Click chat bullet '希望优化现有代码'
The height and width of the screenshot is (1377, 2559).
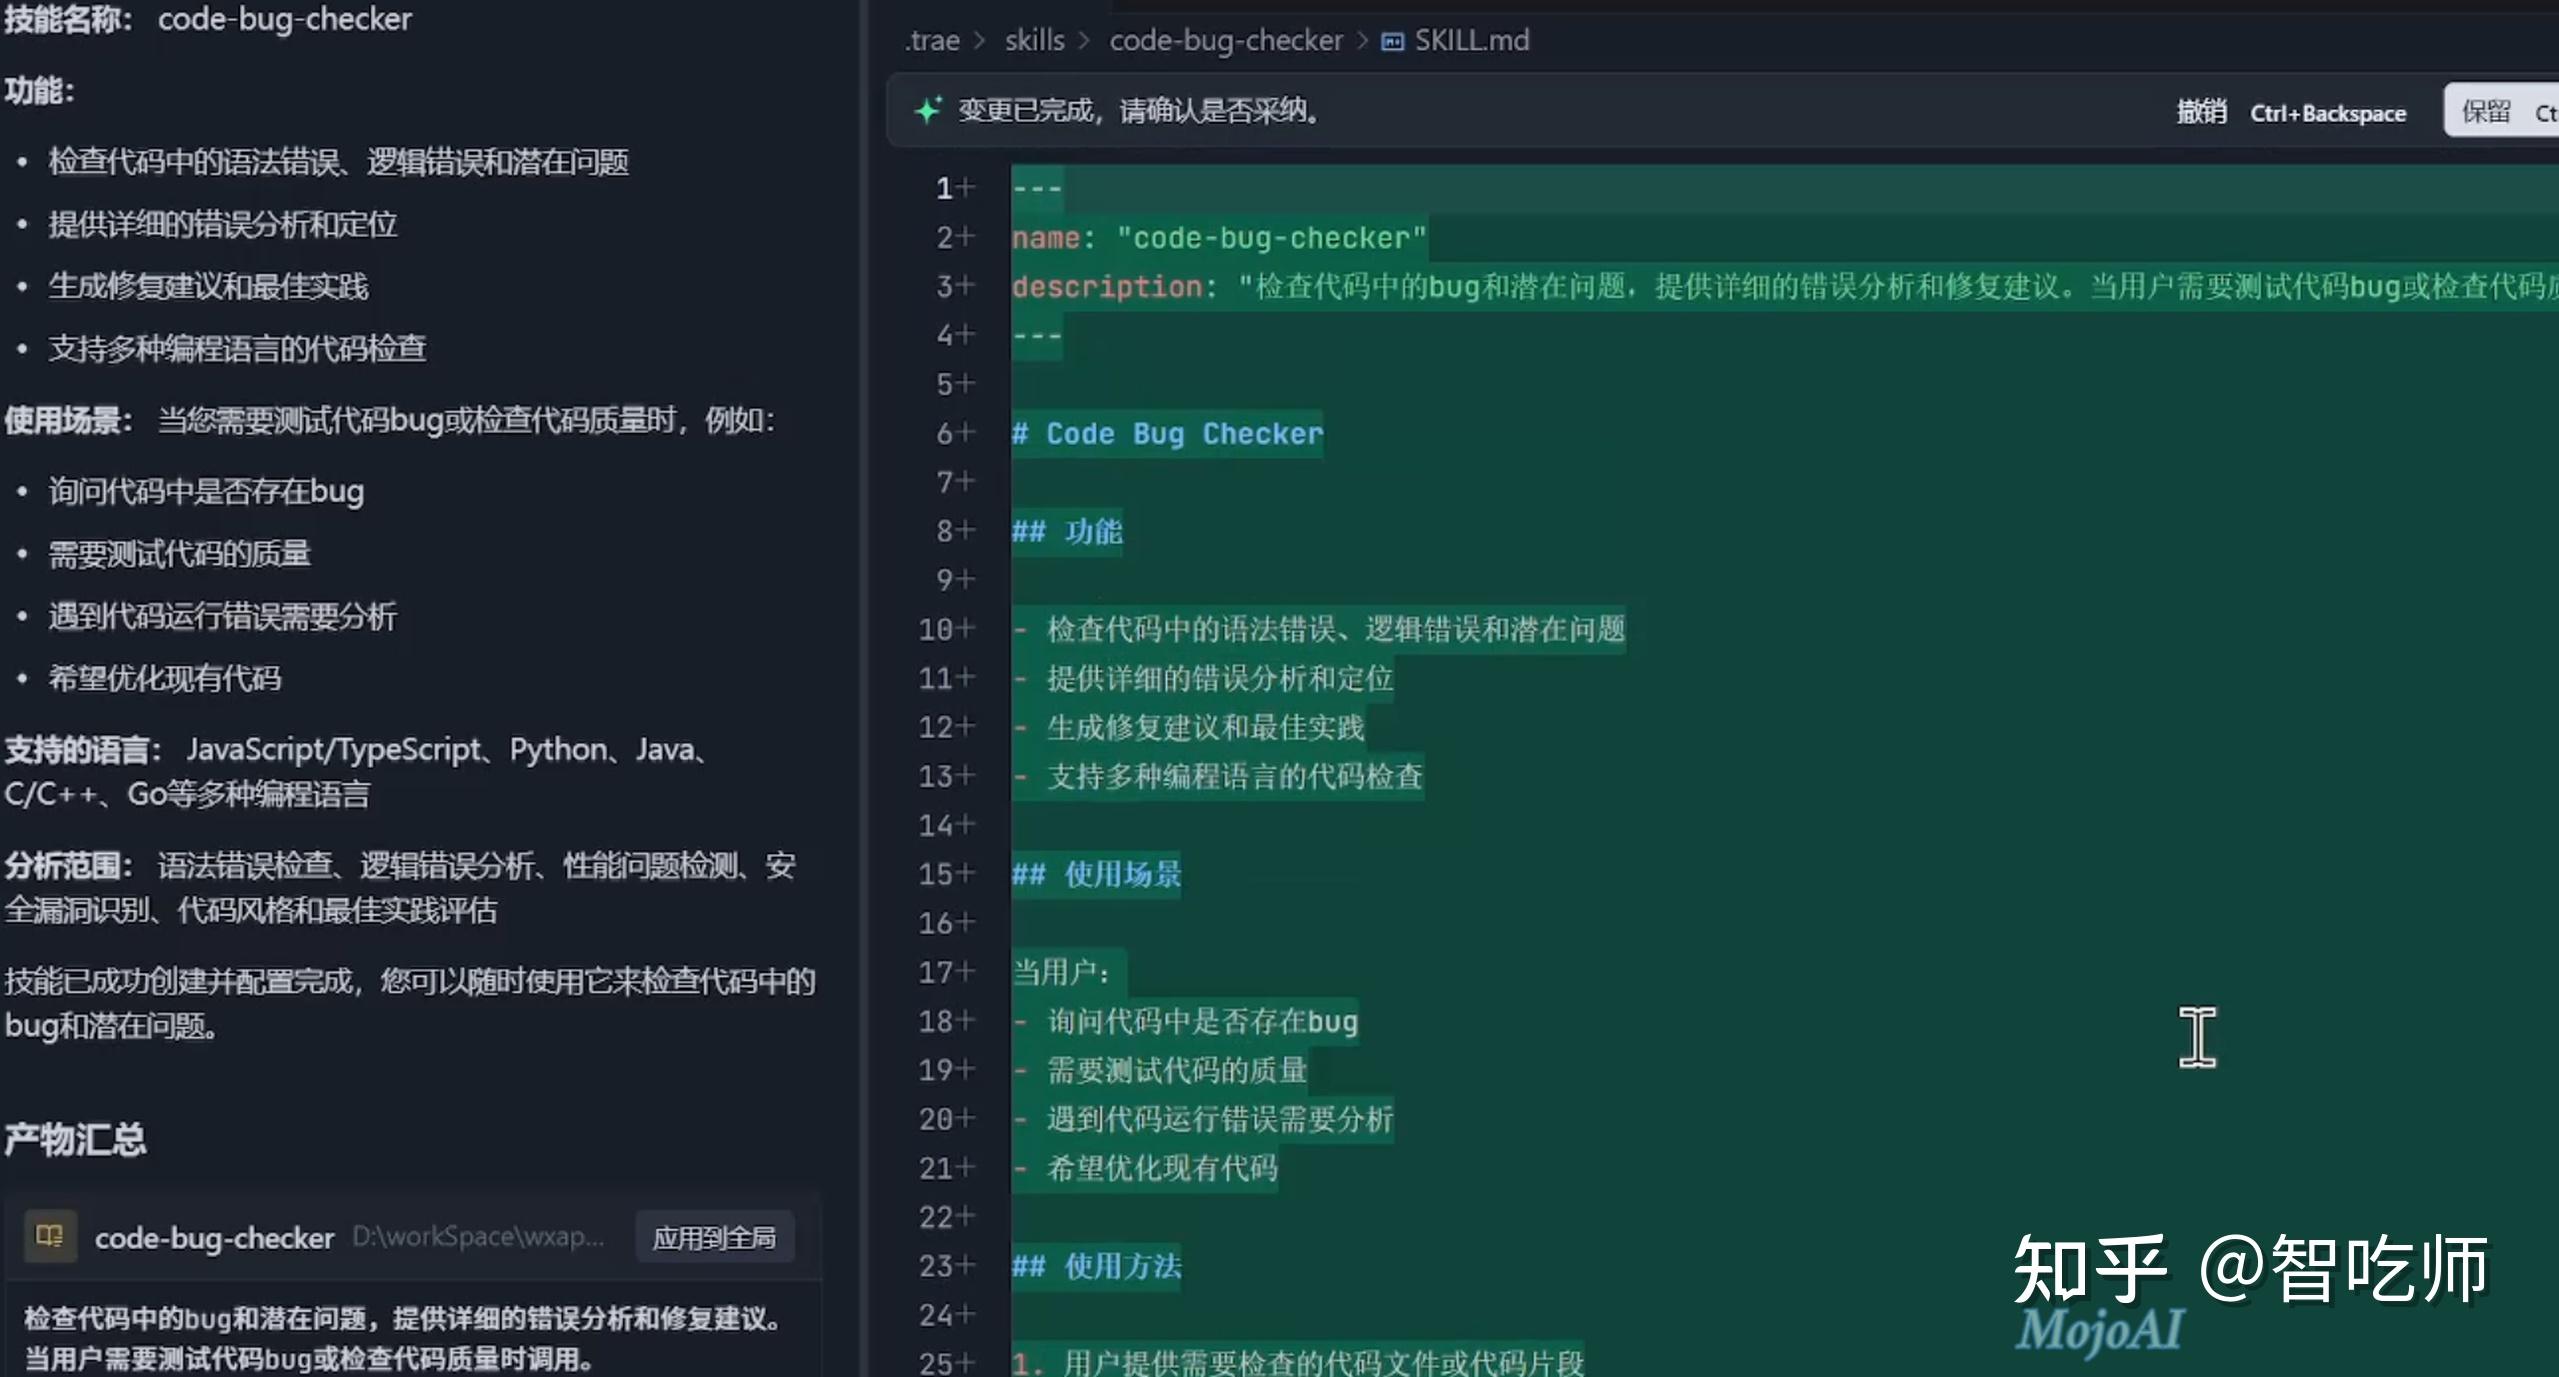[x=165, y=678]
